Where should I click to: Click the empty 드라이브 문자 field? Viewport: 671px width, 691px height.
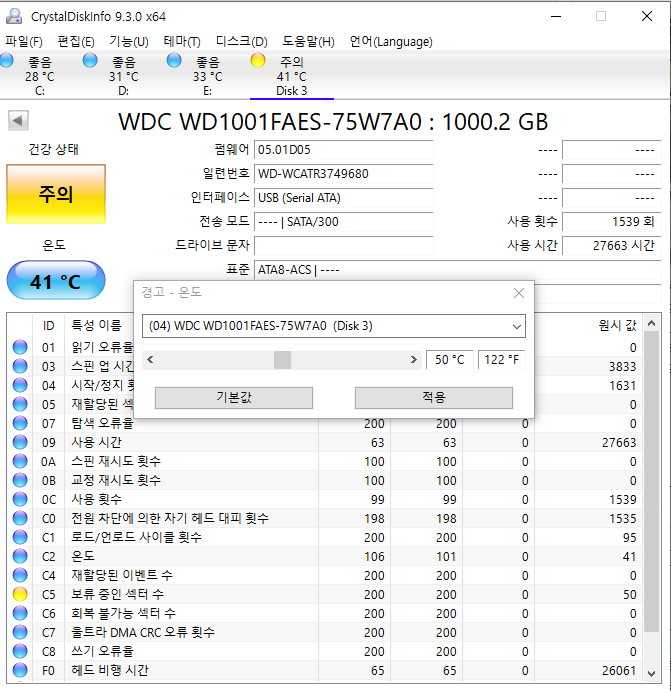(x=344, y=245)
